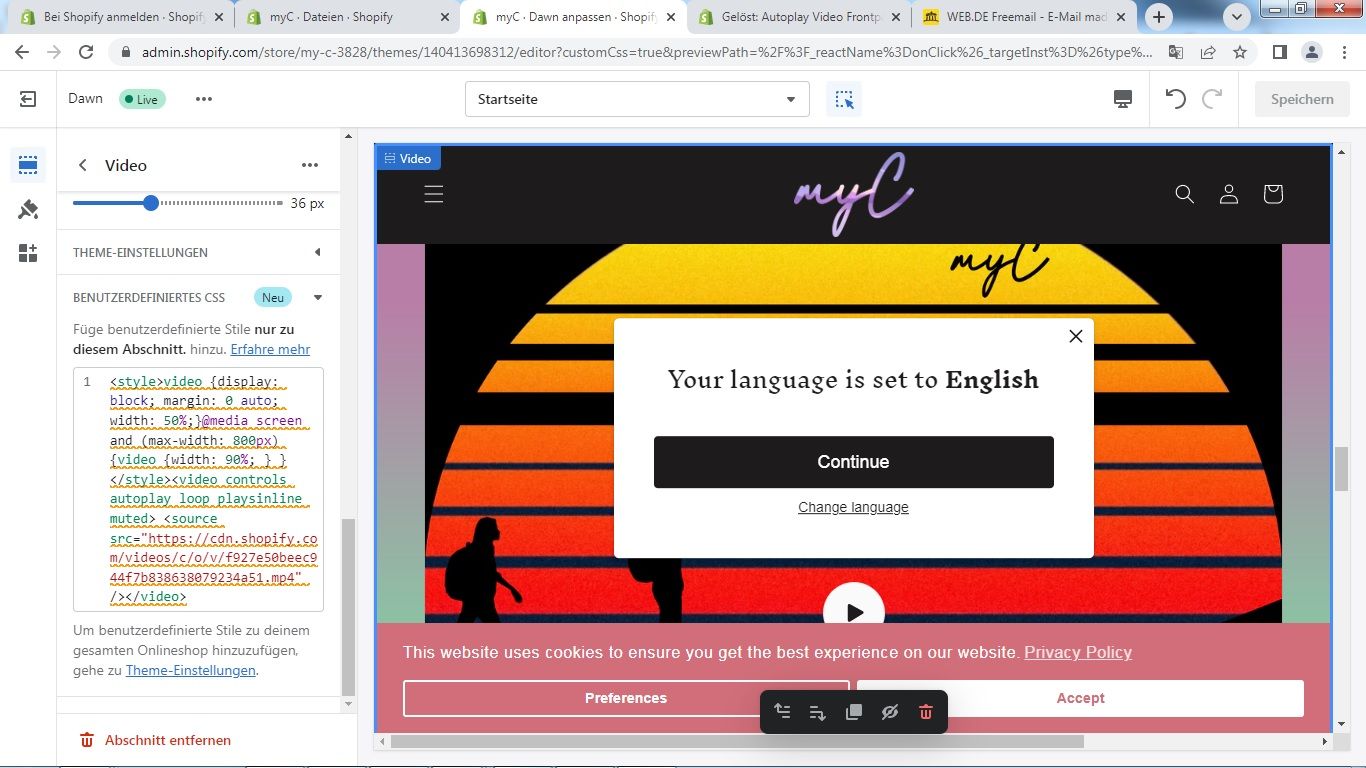Open the account icon in store header
Viewport: 1366px width, 768px height.
pos(1229,194)
